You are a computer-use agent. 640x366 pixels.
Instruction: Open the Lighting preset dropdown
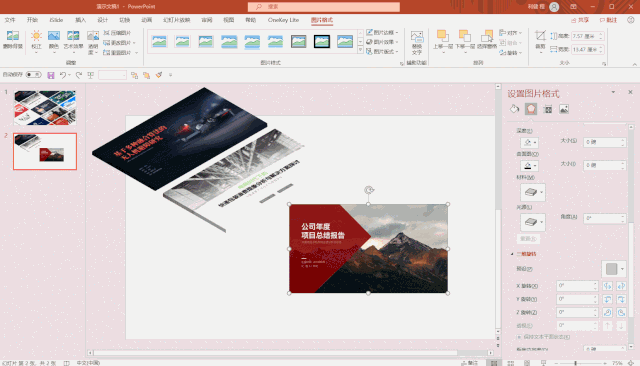pyautogui.click(x=533, y=222)
